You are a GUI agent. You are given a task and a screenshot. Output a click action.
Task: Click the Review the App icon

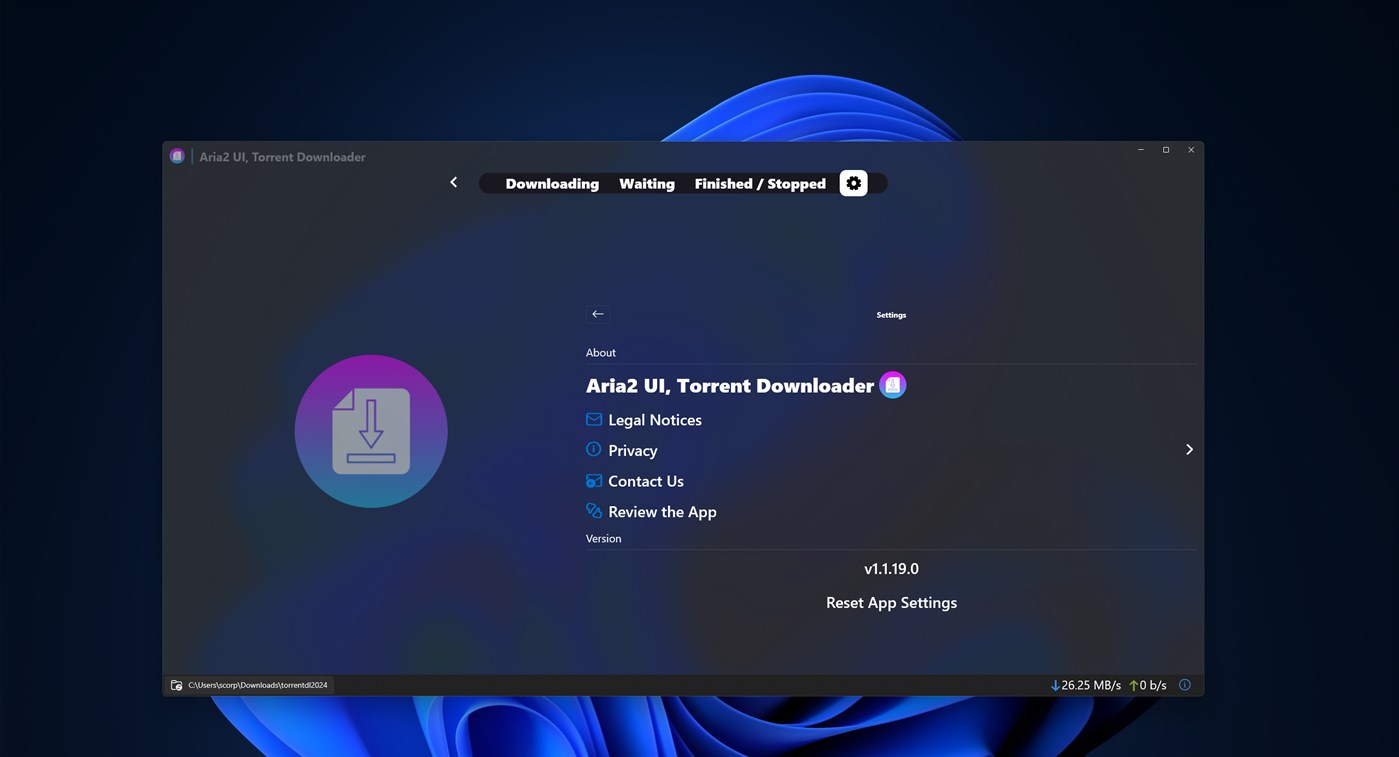[593, 511]
